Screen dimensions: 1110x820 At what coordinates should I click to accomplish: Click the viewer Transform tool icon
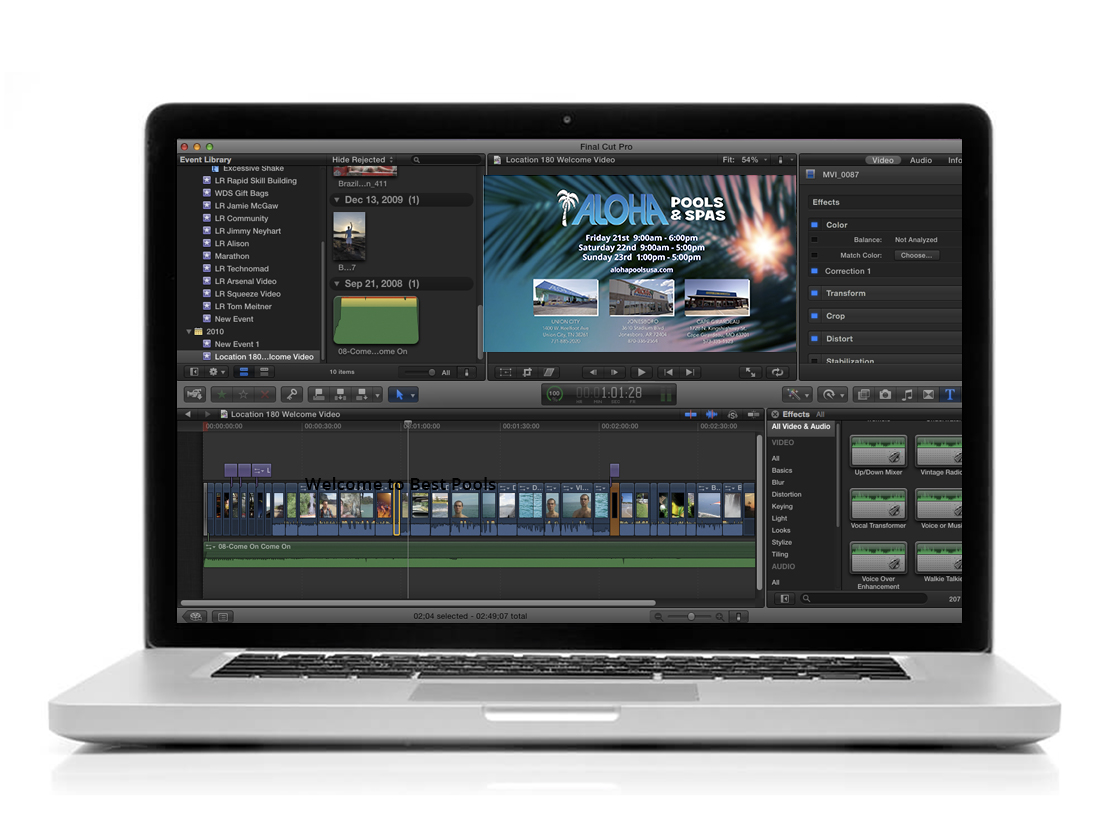[x=505, y=372]
